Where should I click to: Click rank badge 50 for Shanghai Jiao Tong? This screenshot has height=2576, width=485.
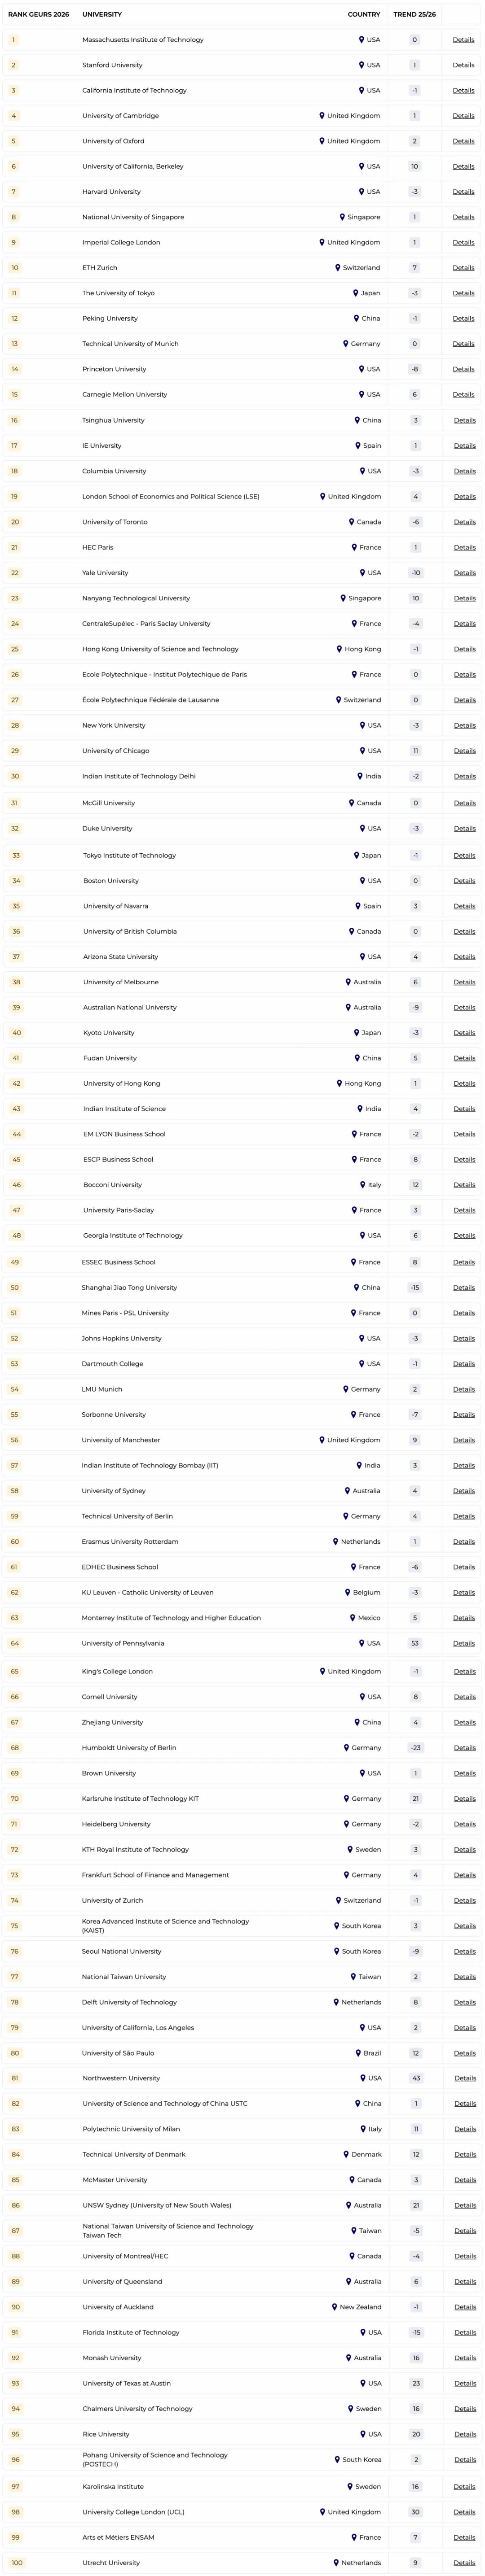coord(15,1288)
